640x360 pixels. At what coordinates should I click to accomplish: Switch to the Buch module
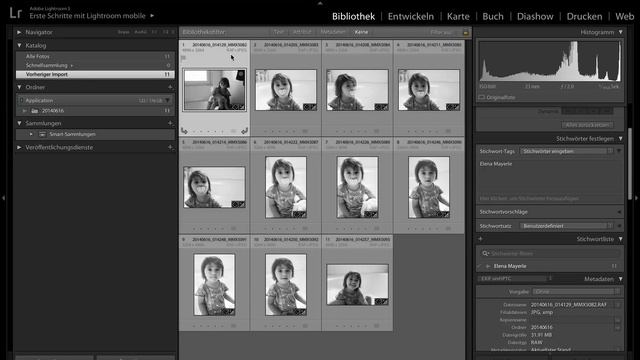(493, 16)
